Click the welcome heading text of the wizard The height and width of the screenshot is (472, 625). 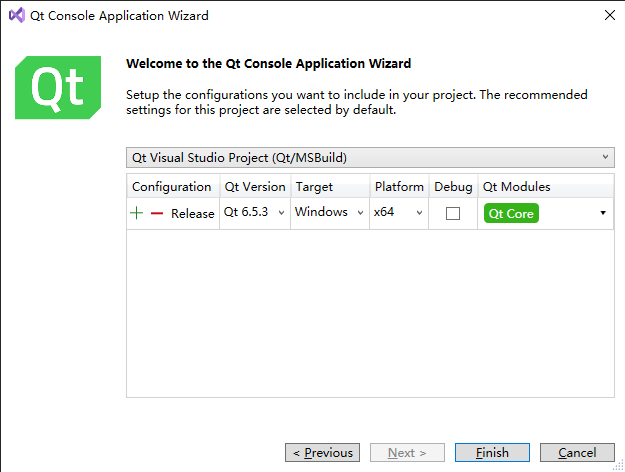268,63
